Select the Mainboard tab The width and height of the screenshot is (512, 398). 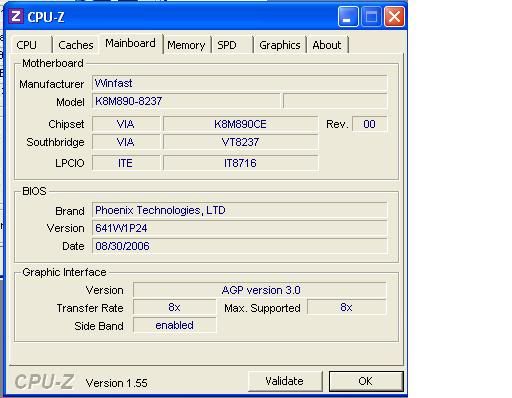tap(130, 43)
